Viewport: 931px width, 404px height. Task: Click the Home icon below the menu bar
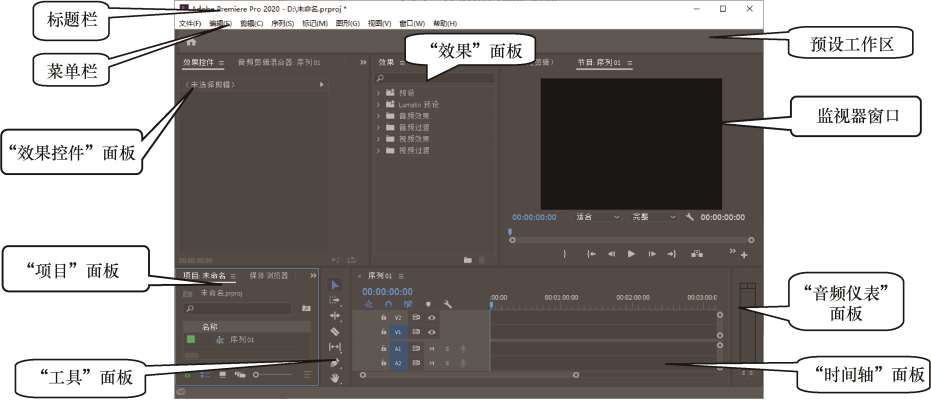(191, 42)
